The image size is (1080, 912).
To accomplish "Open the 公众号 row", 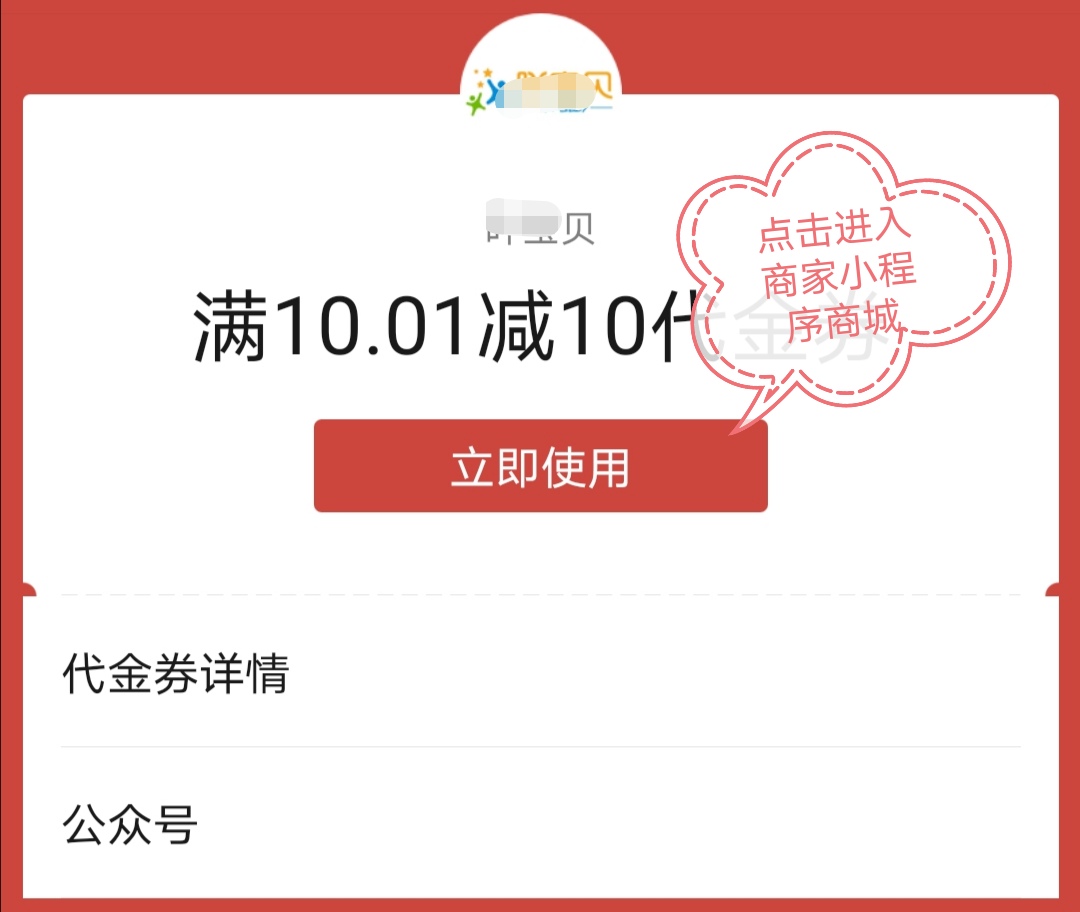I will pos(541,823).
